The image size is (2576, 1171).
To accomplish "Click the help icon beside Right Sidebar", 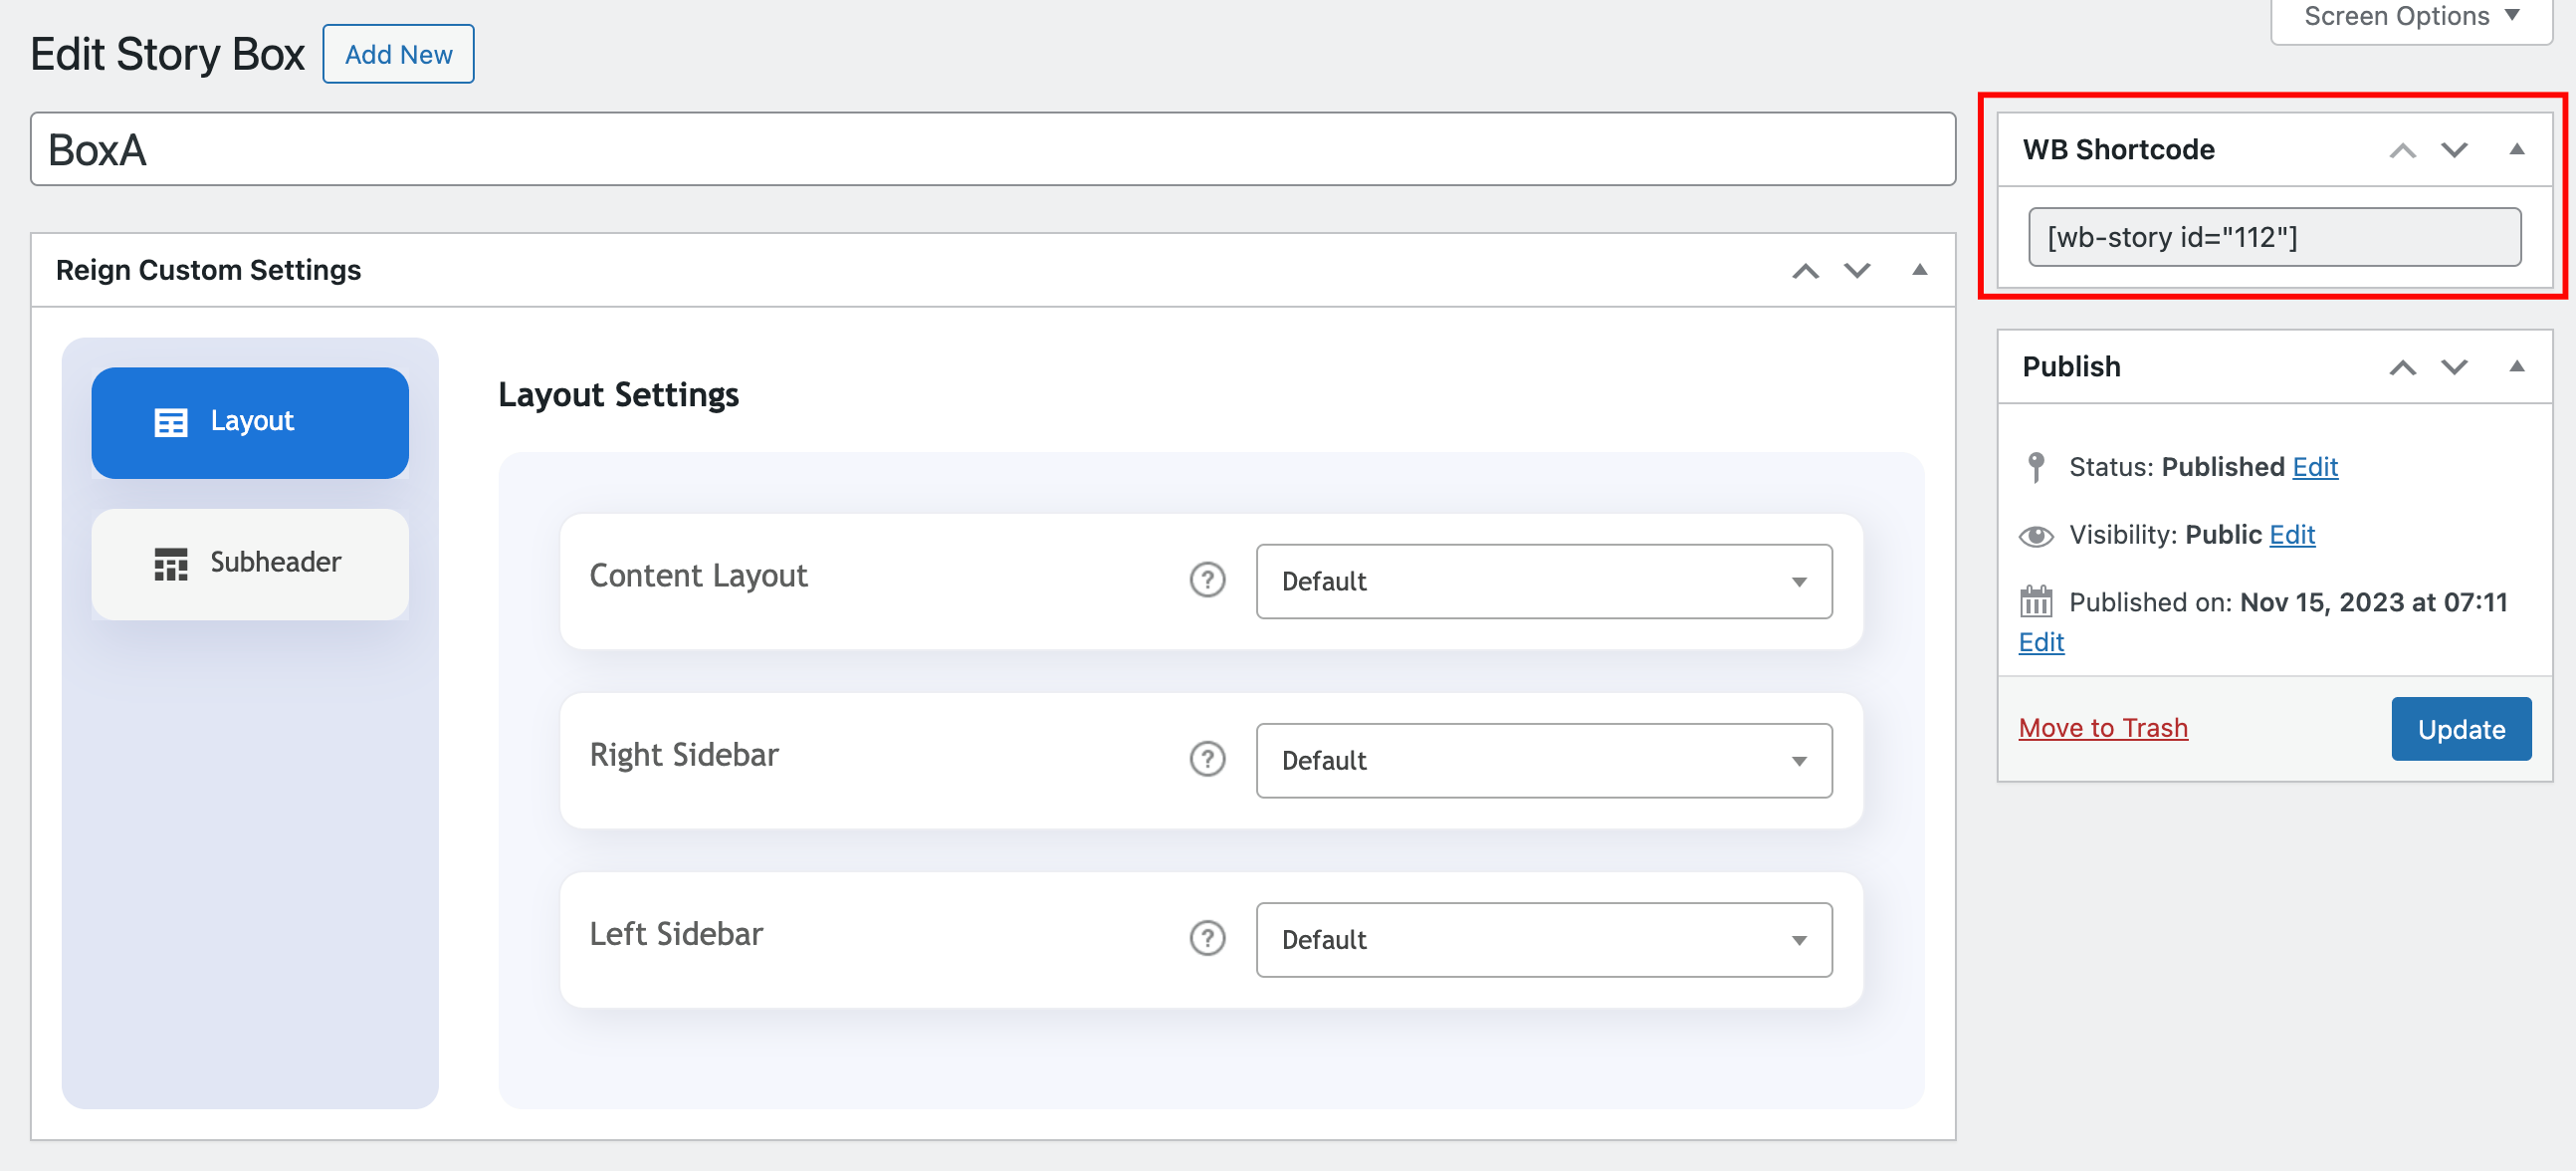I will coord(1207,759).
